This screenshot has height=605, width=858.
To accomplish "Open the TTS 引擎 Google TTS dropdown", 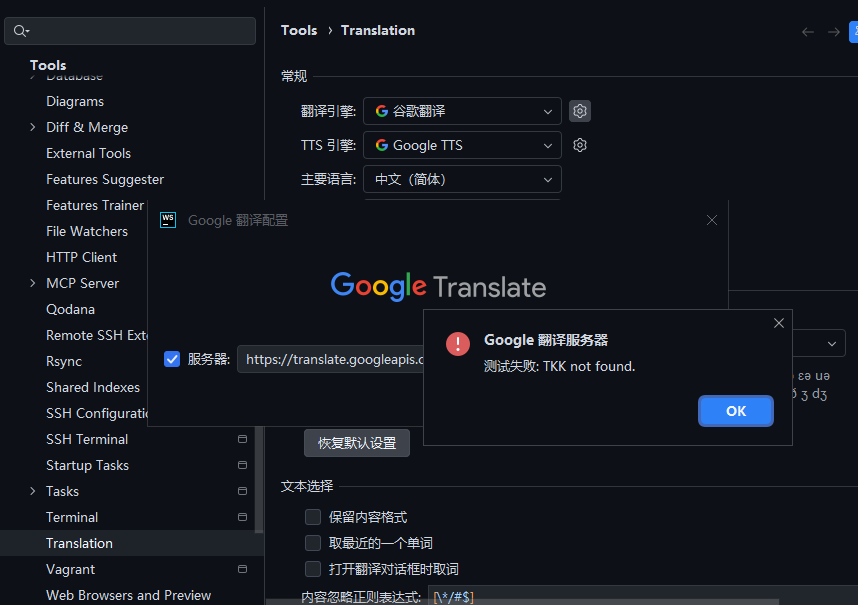I will coord(462,145).
